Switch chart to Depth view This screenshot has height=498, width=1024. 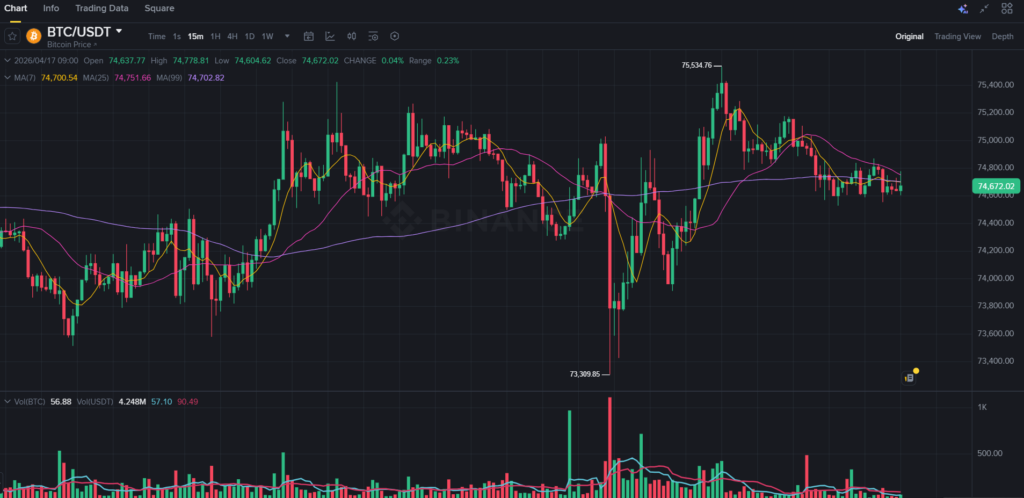1002,37
